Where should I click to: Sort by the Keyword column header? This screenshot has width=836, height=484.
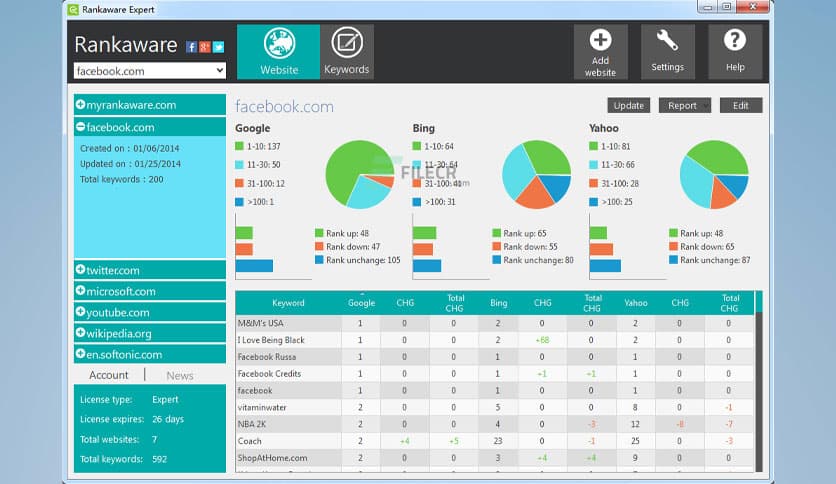coord(288,303)
